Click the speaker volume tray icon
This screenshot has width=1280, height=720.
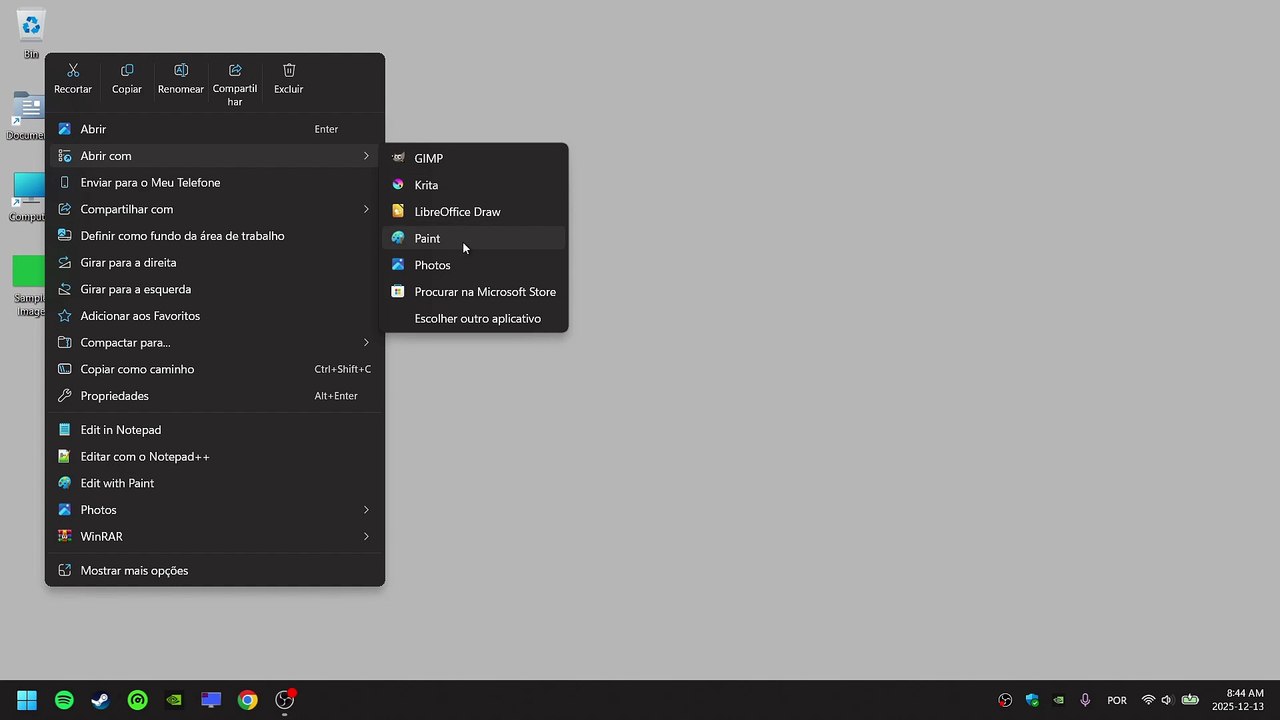pos(1166,700)
